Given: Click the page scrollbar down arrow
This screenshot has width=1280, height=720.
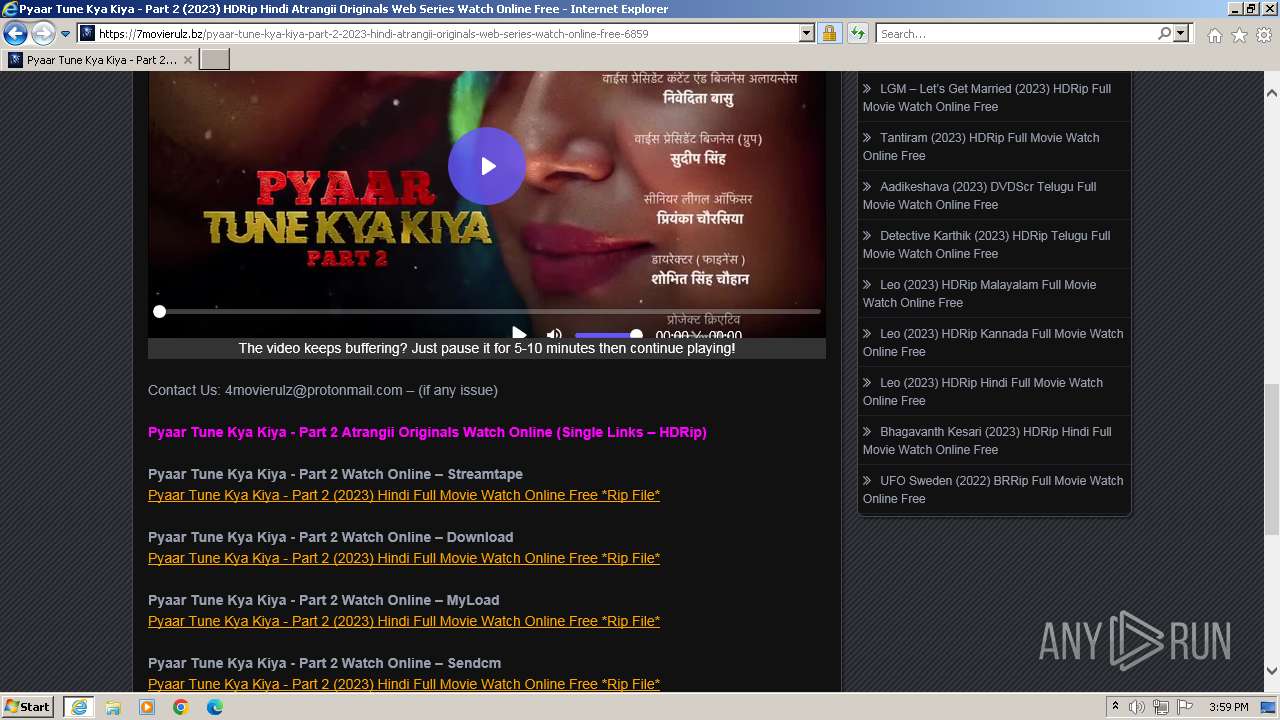Looking at the screenshot, I should [x=1271, y=671].
